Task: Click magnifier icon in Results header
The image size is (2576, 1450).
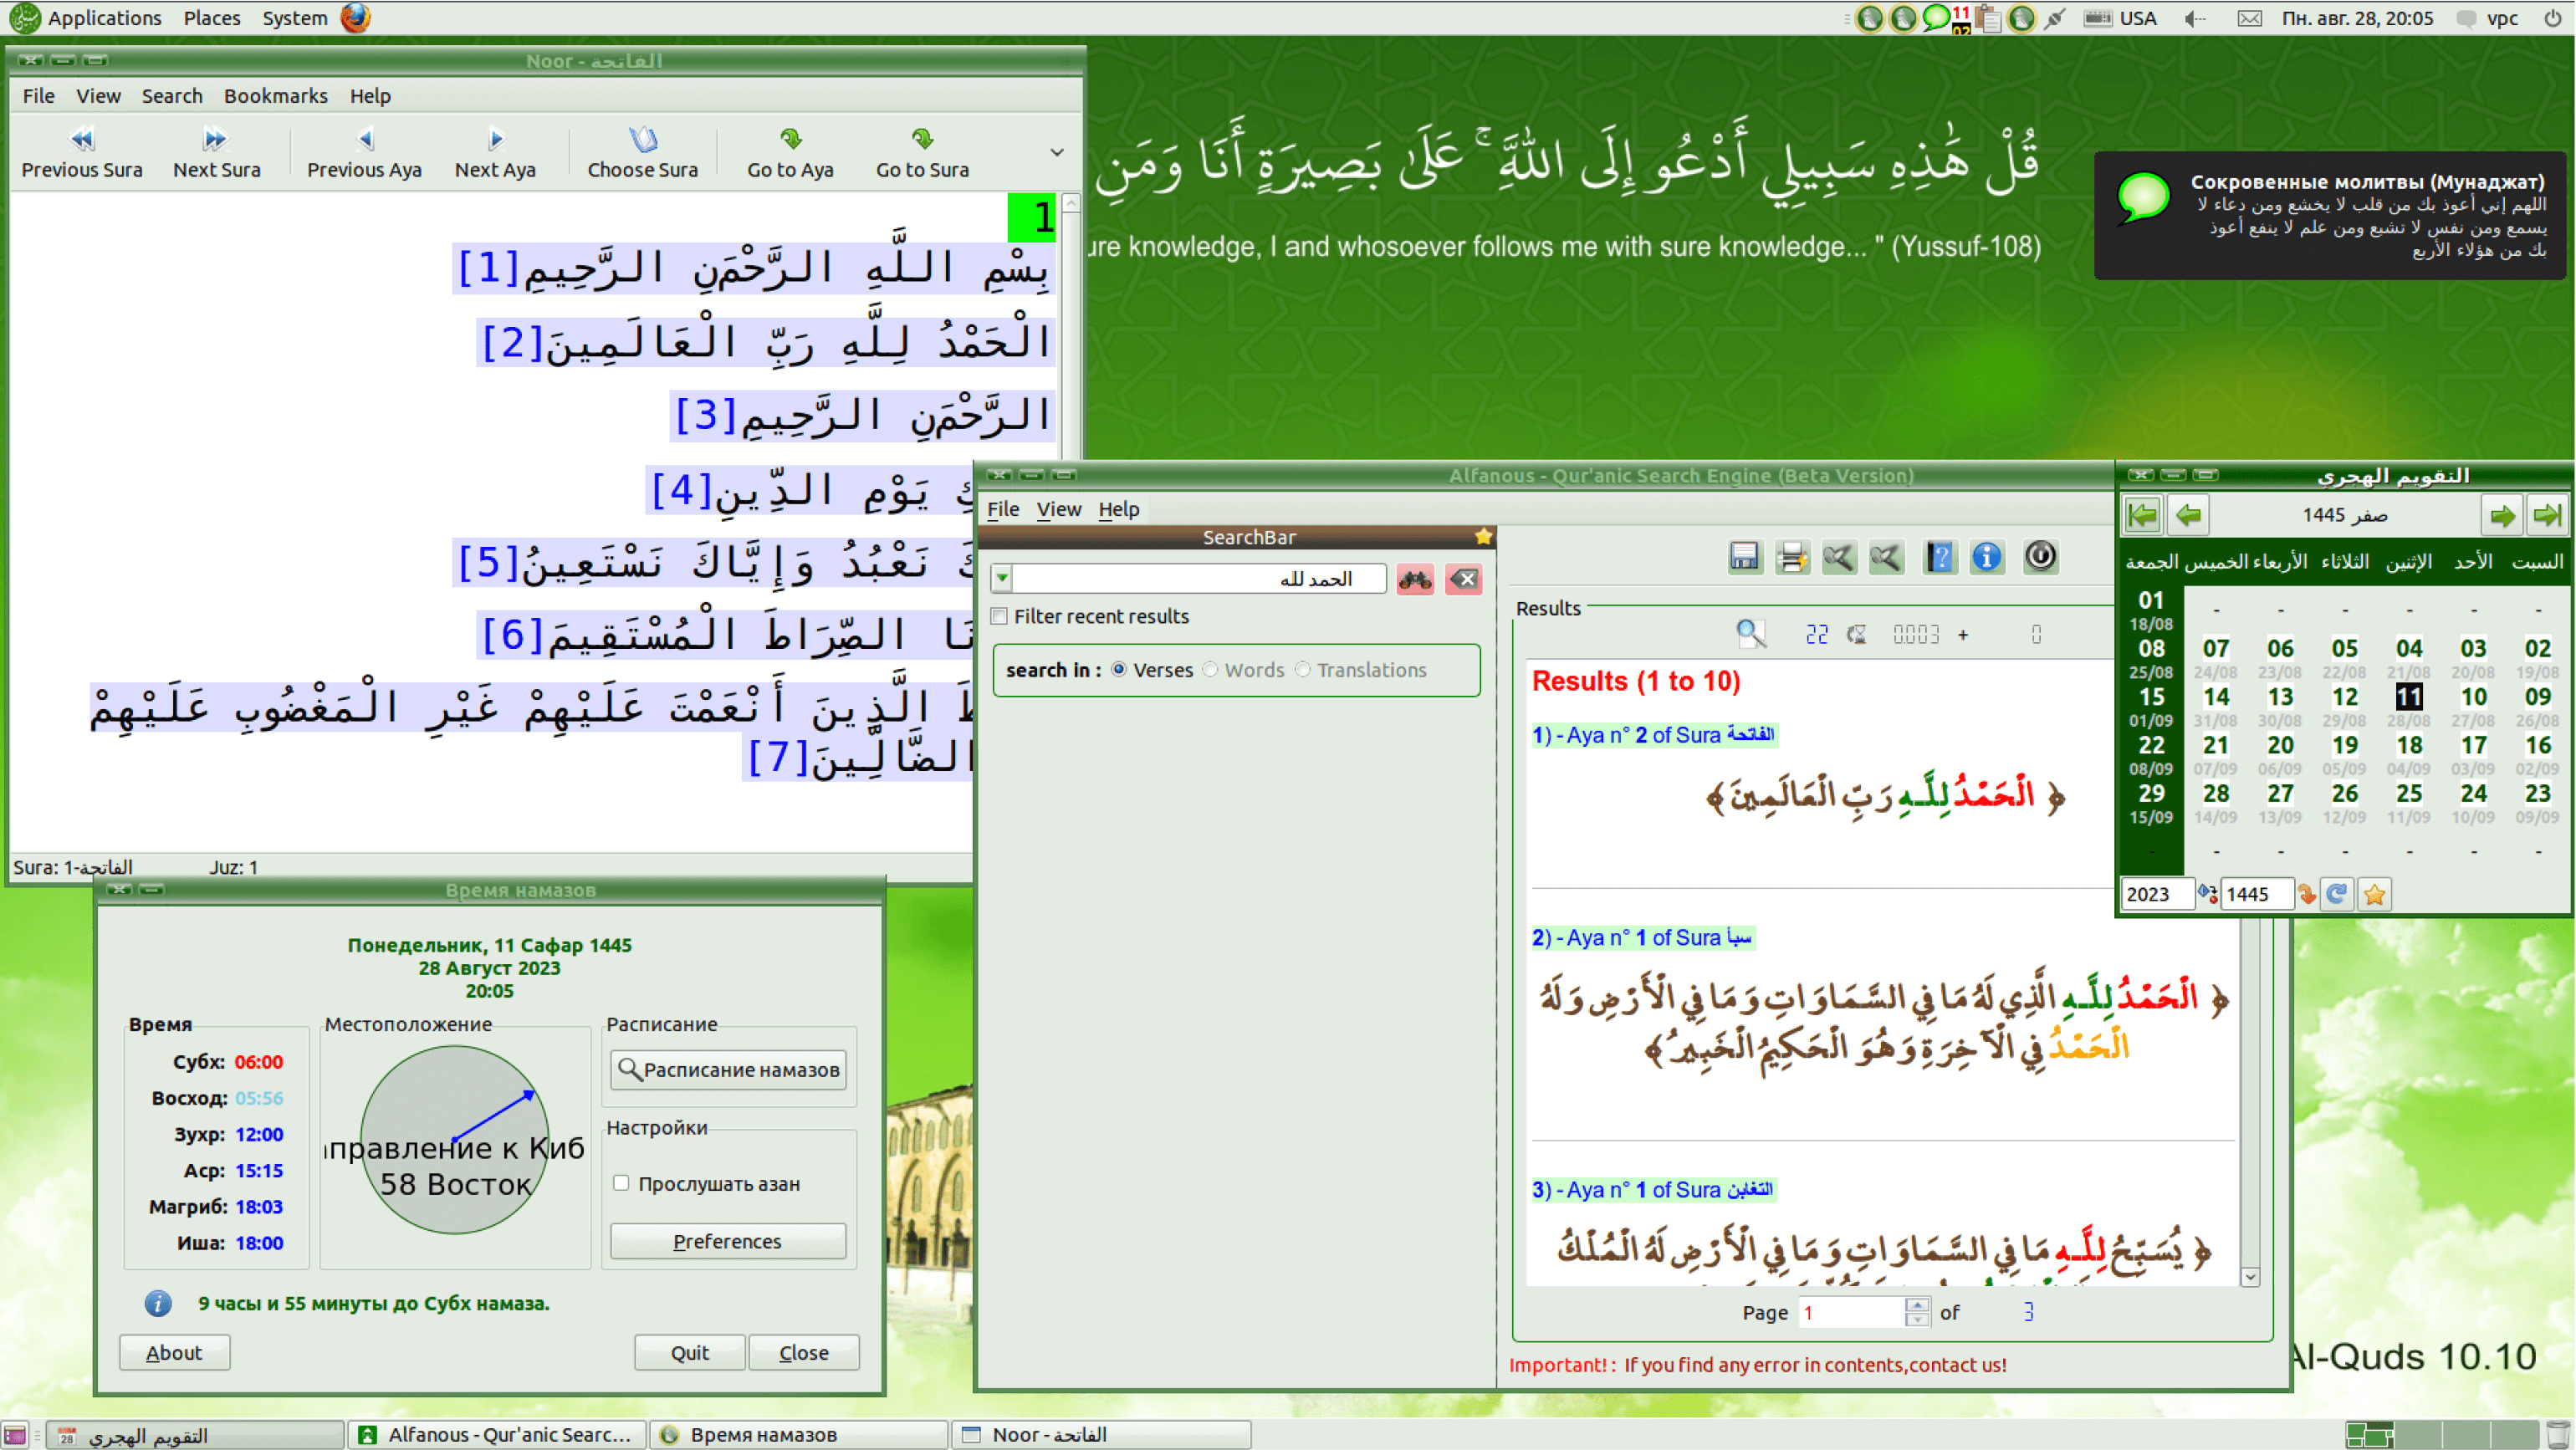Action: tap(1751, 634)
